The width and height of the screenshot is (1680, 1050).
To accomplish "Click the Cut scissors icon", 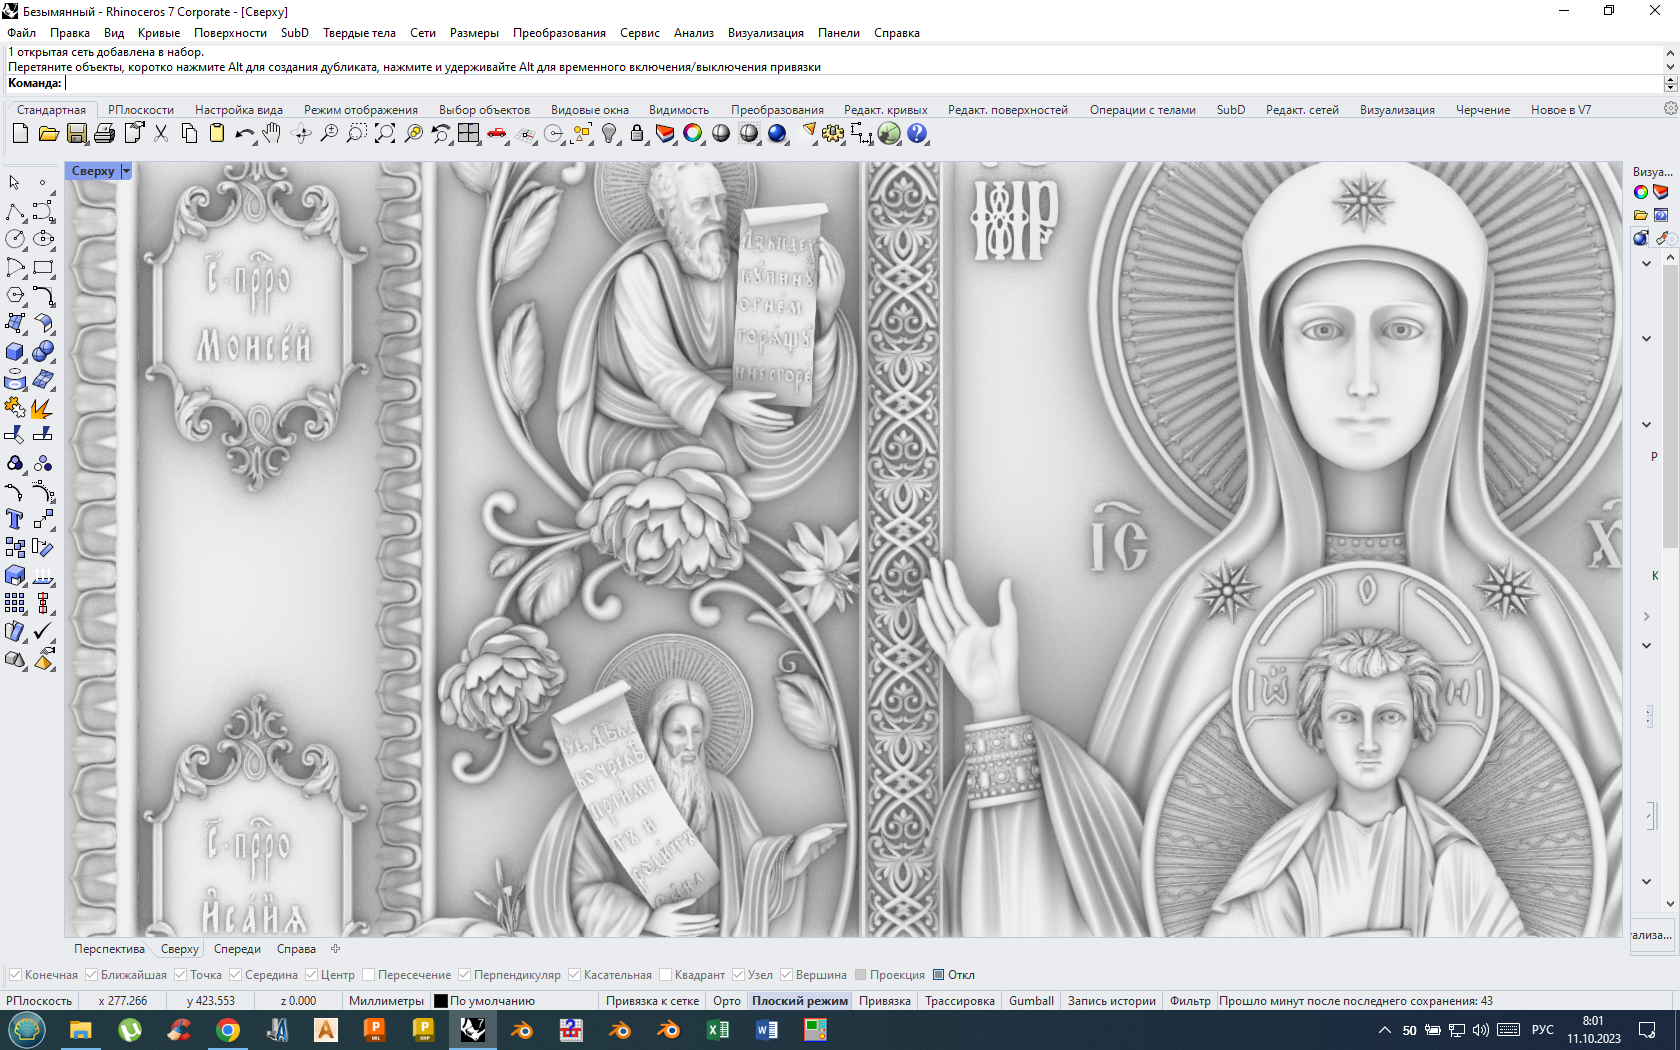I will [160, 133].
